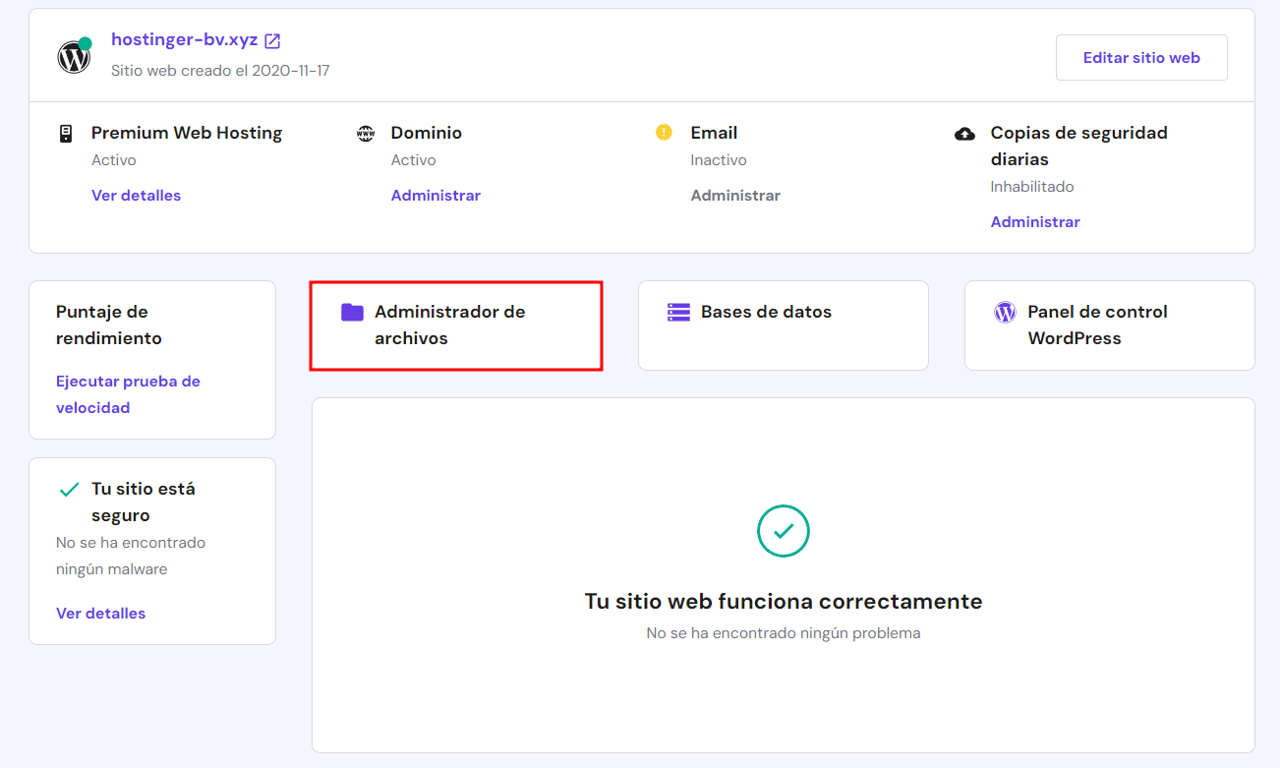Screen dimensions: 1280x768
Task: Select the WordPress icon for Panel de control
Action: (x=1004, y=312)
